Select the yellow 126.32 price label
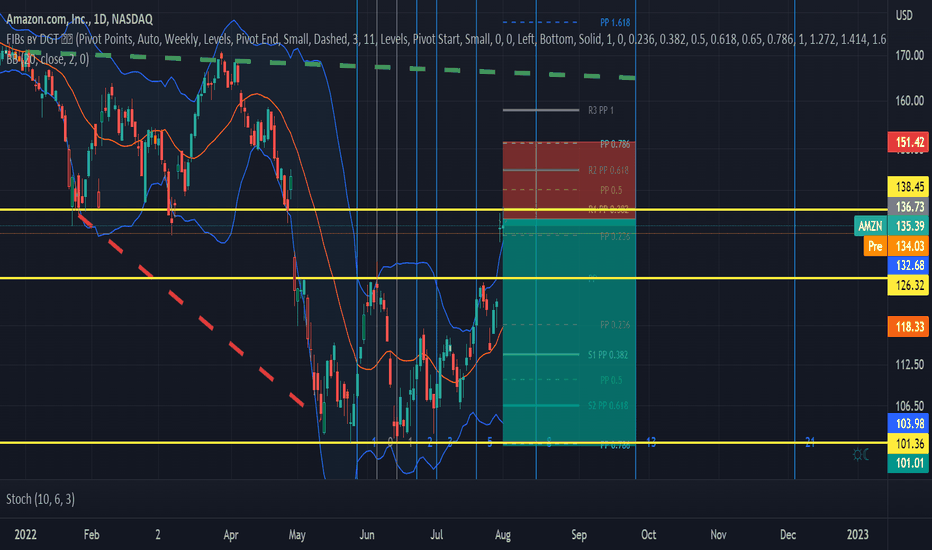 [x=908, y=285]
